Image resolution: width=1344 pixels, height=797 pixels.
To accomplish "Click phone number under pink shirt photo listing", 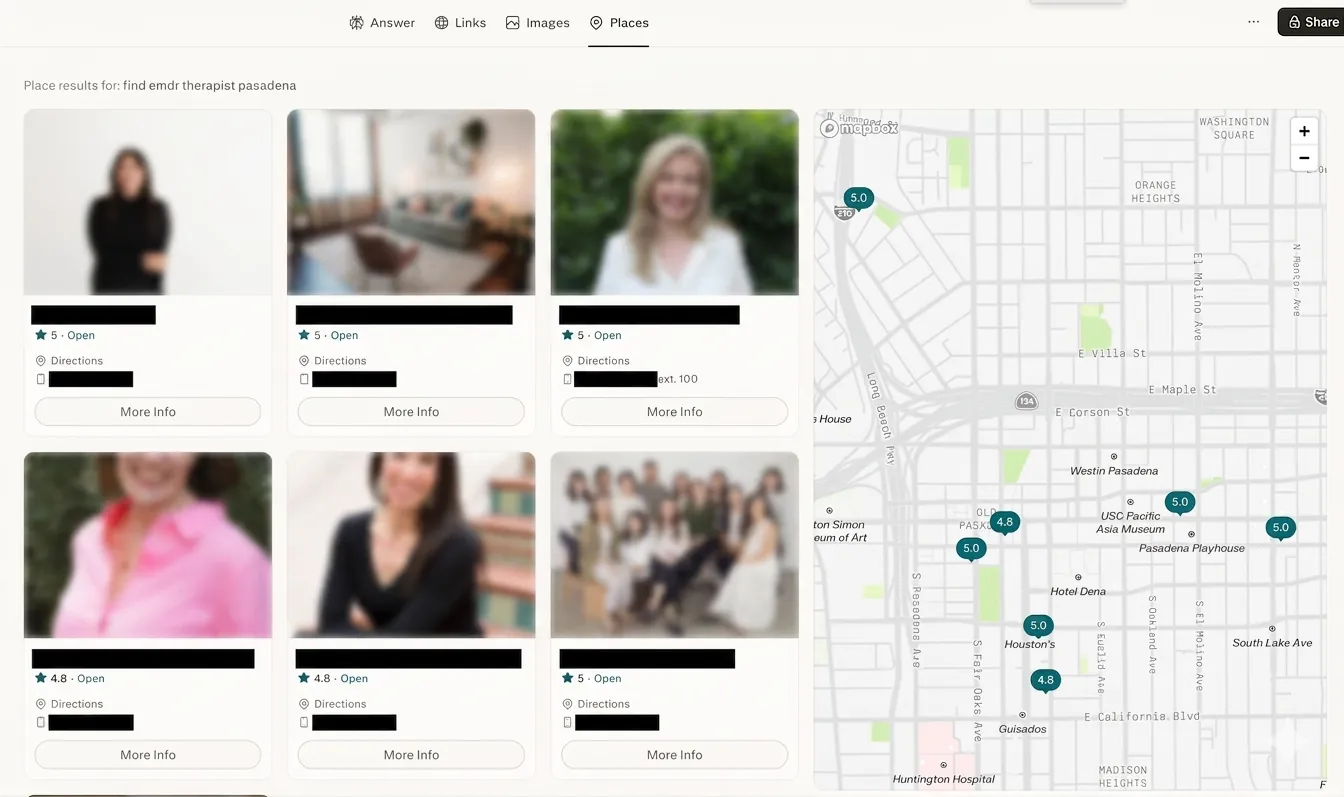I will point(91,722).
